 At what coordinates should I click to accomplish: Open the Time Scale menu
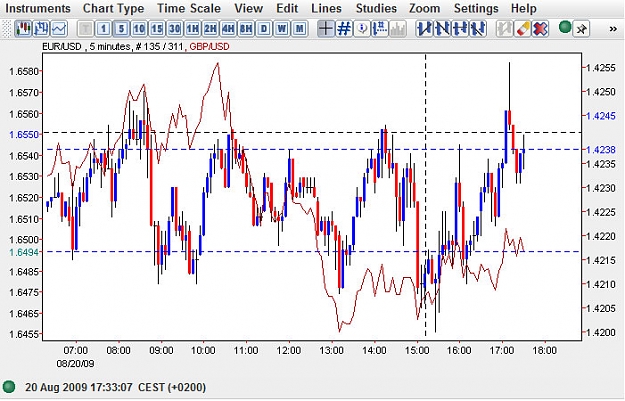point(189,8)
